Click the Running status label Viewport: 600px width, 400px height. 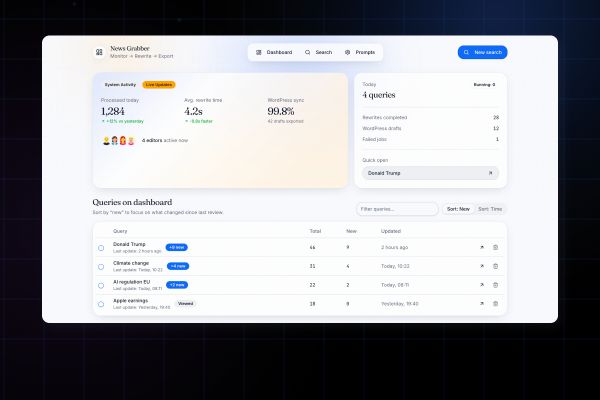[x=484, y=85]
